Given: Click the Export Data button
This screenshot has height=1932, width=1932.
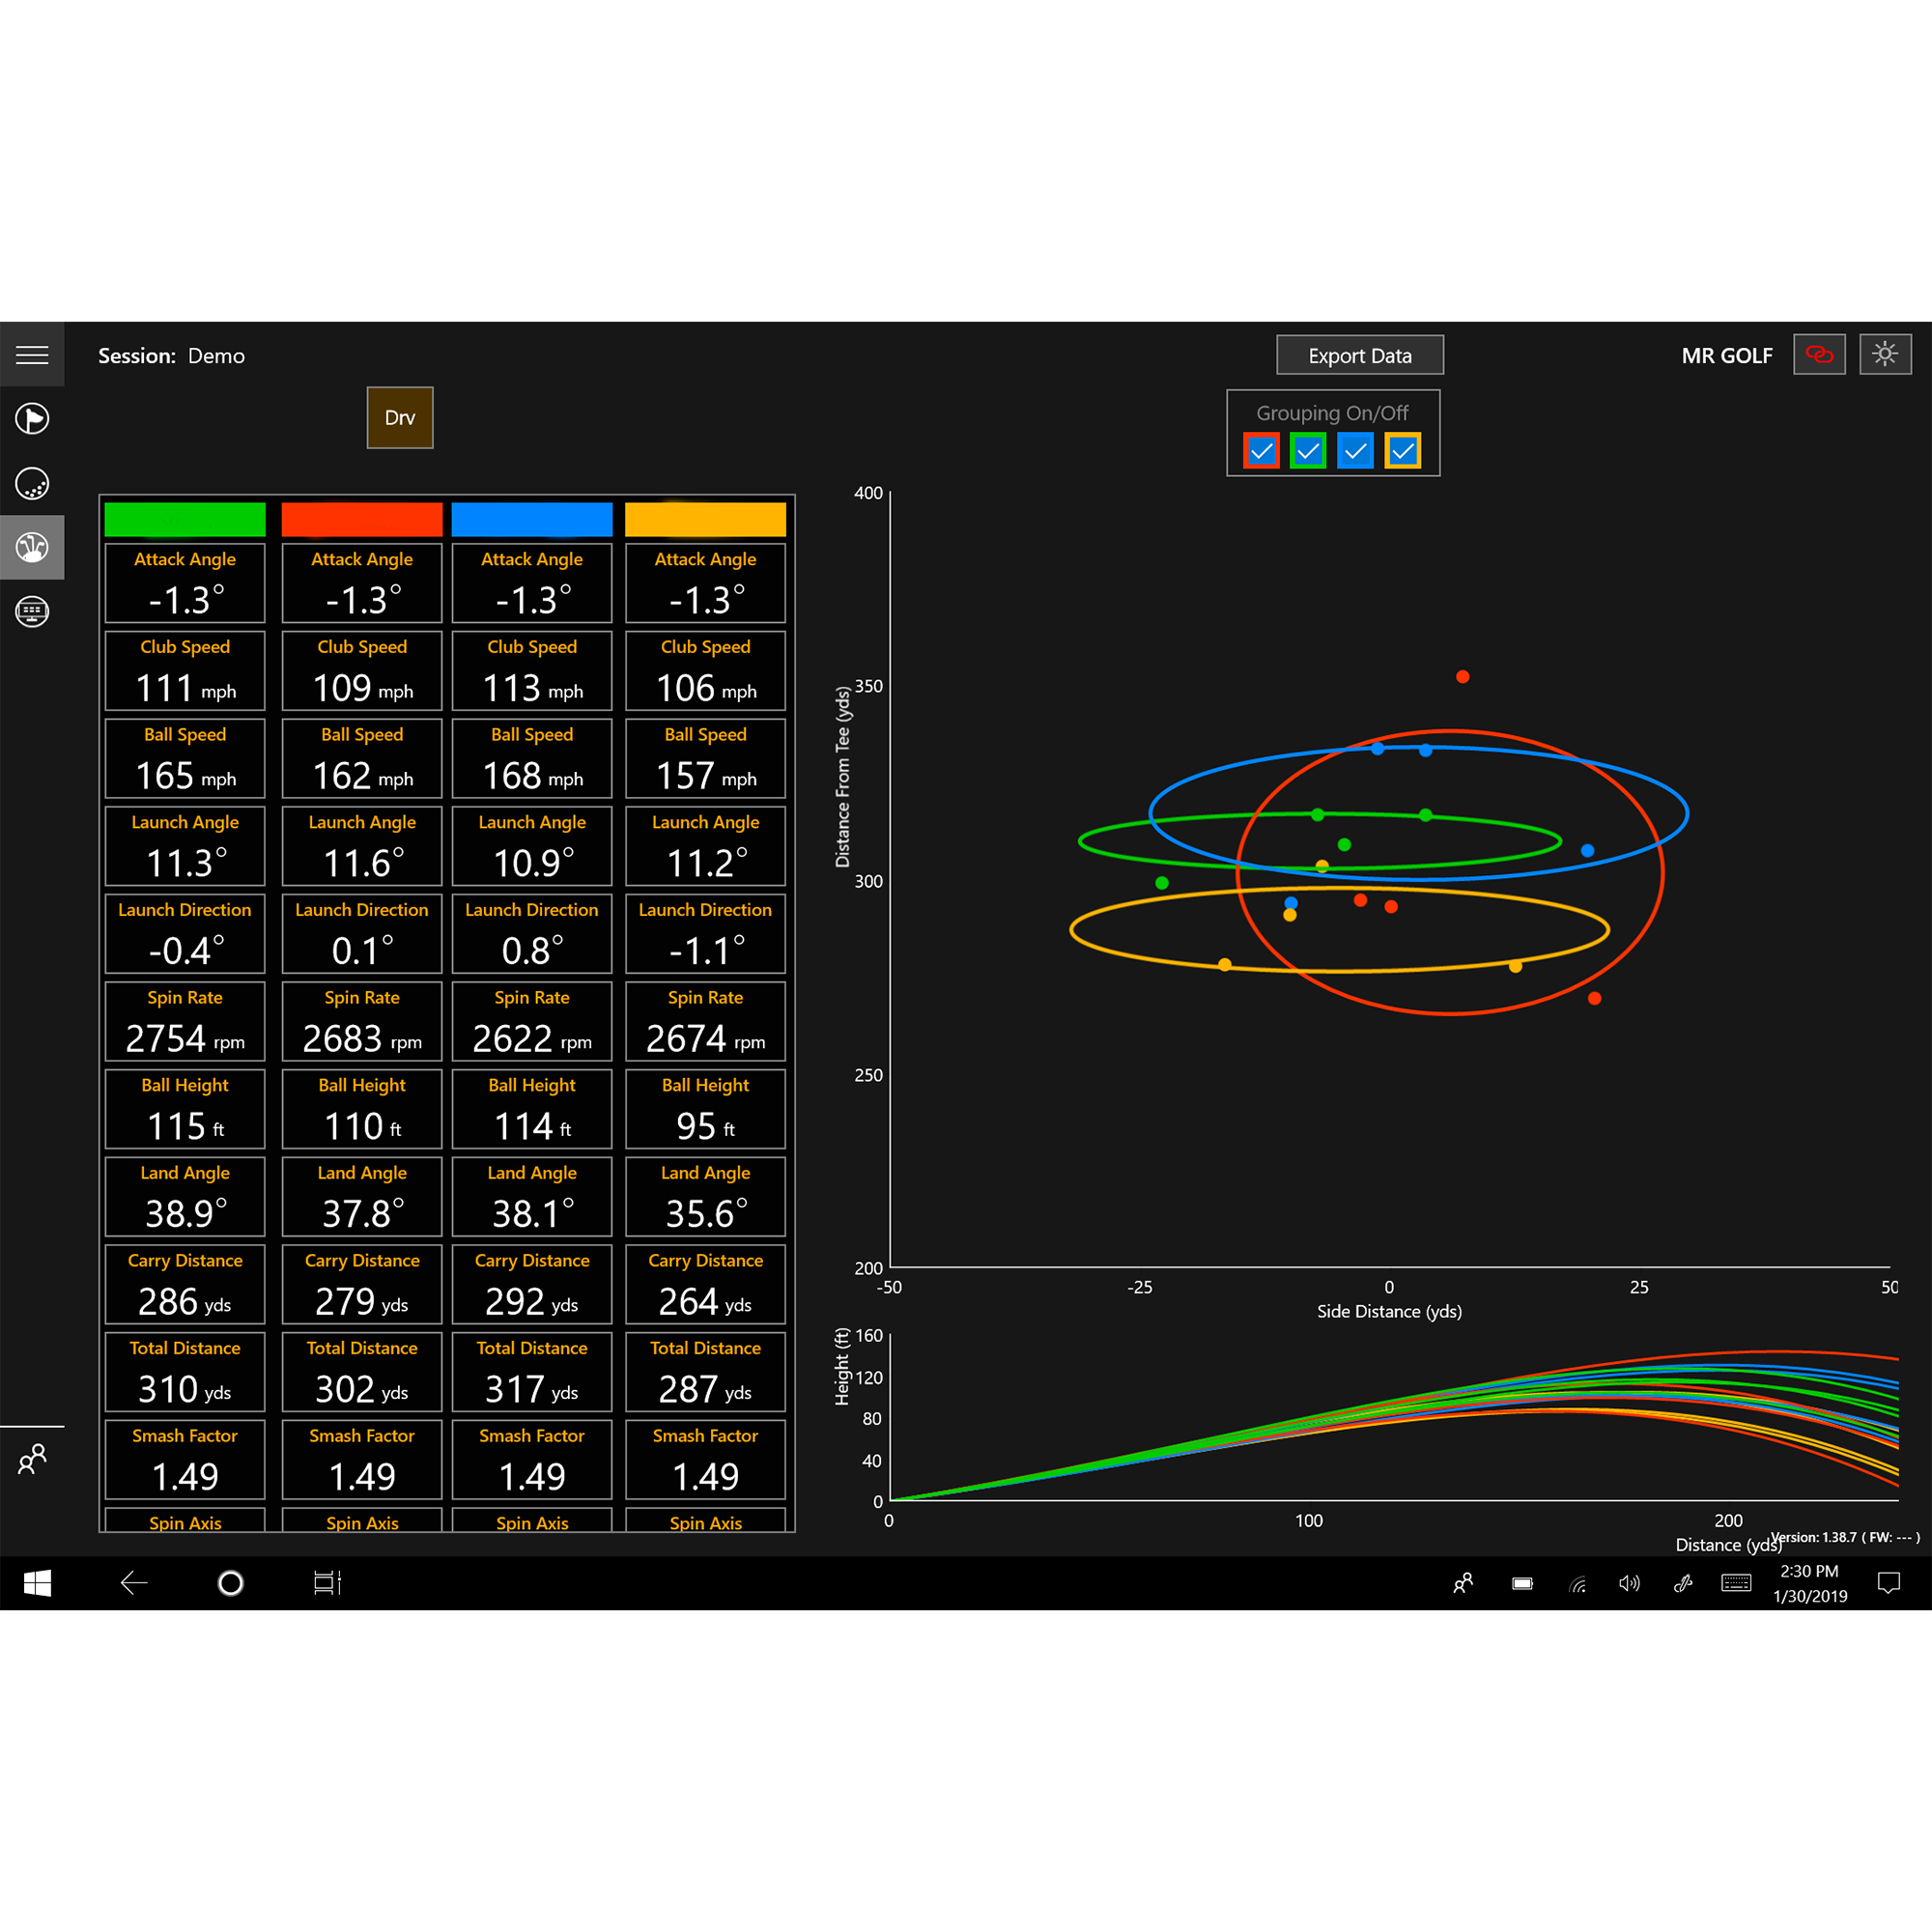Looking at the screenshot, I should coord(1359,354).
